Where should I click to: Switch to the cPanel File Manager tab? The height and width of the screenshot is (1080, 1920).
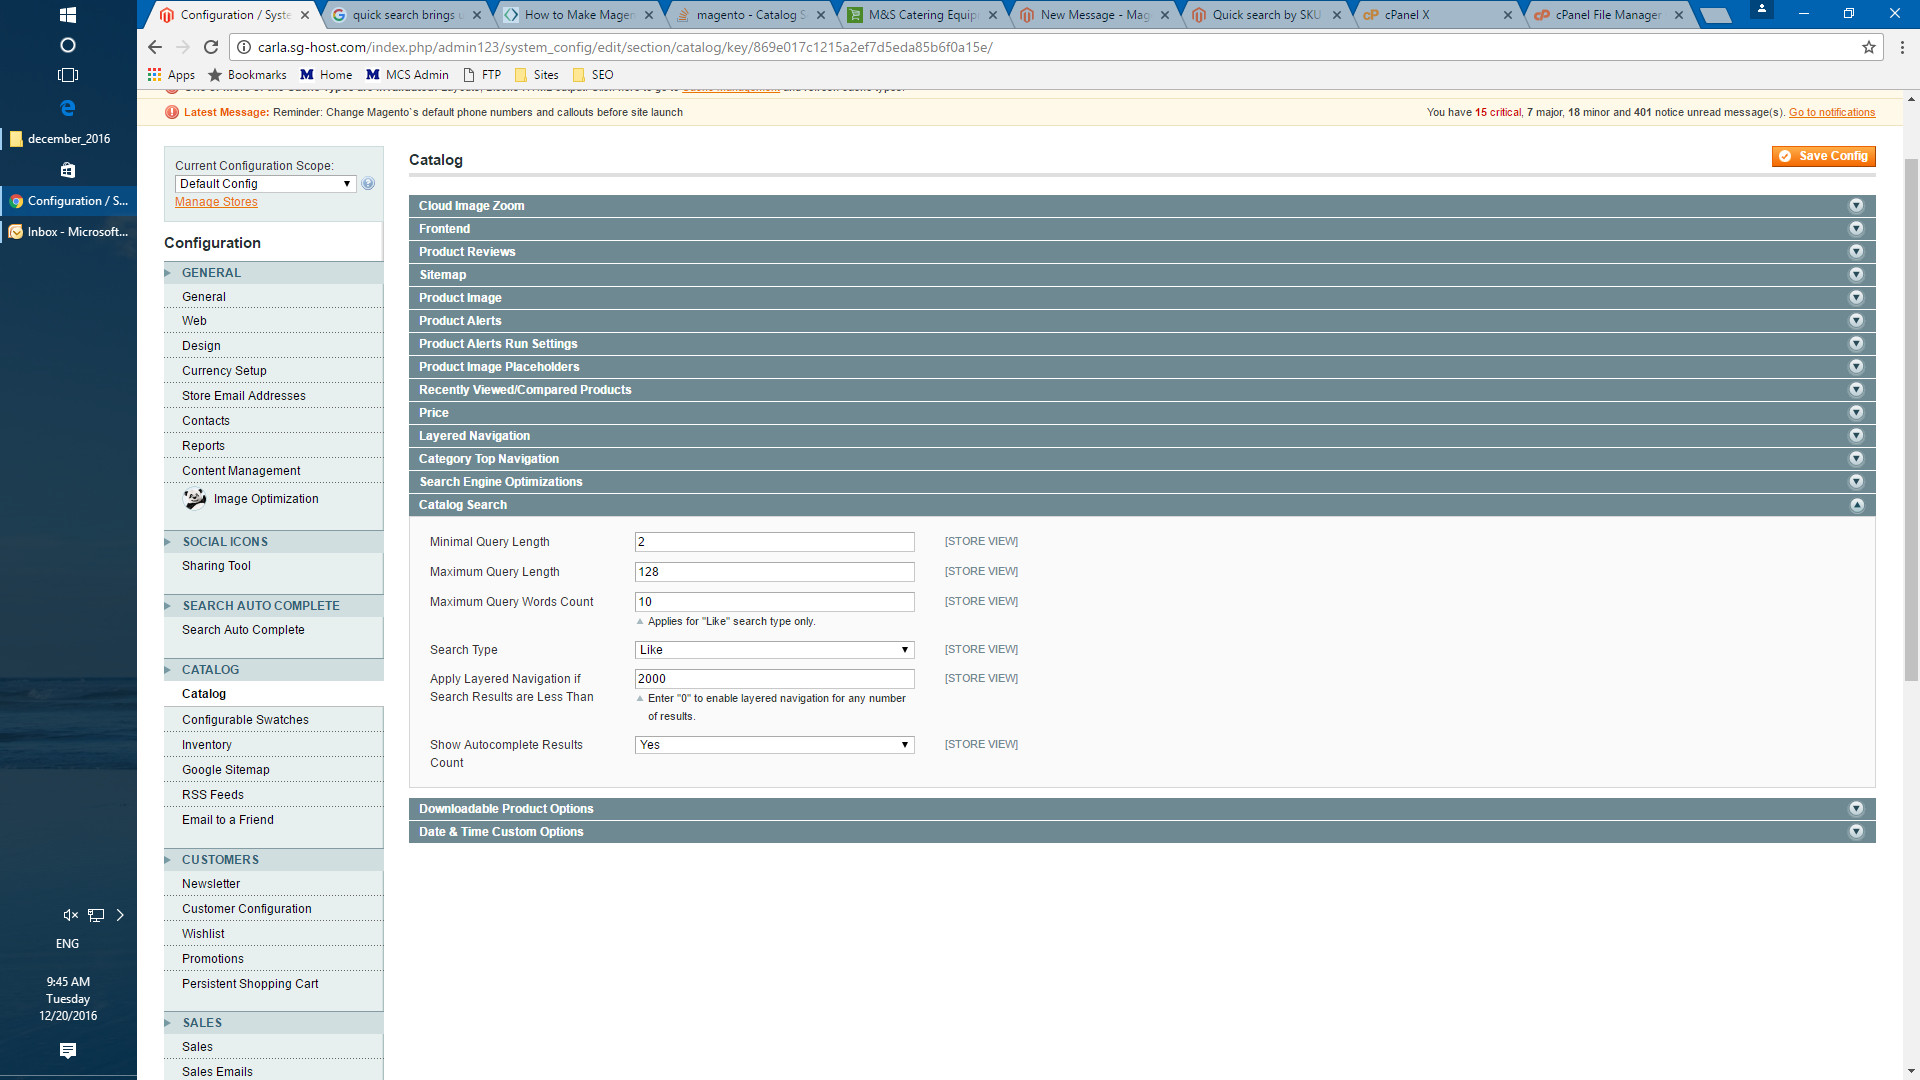(1607, 15)
